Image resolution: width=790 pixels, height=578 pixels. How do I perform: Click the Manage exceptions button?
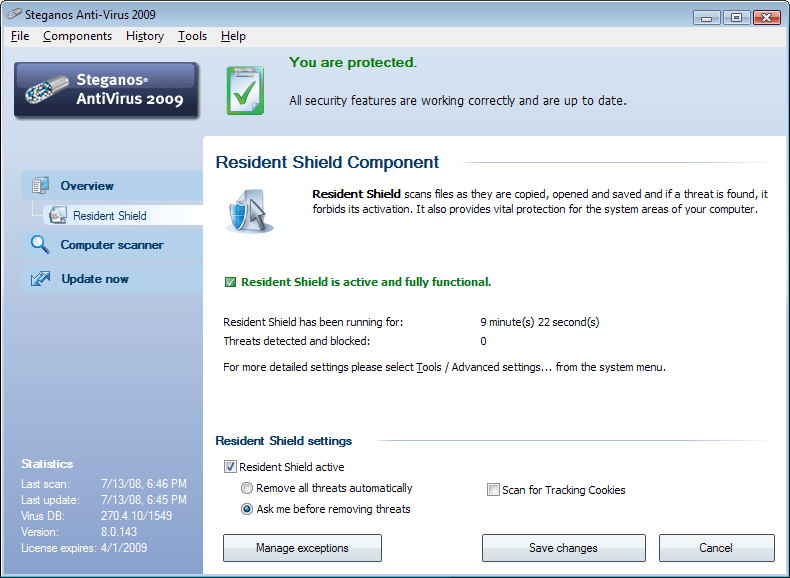pyautogui.click(x=302, y=548)
